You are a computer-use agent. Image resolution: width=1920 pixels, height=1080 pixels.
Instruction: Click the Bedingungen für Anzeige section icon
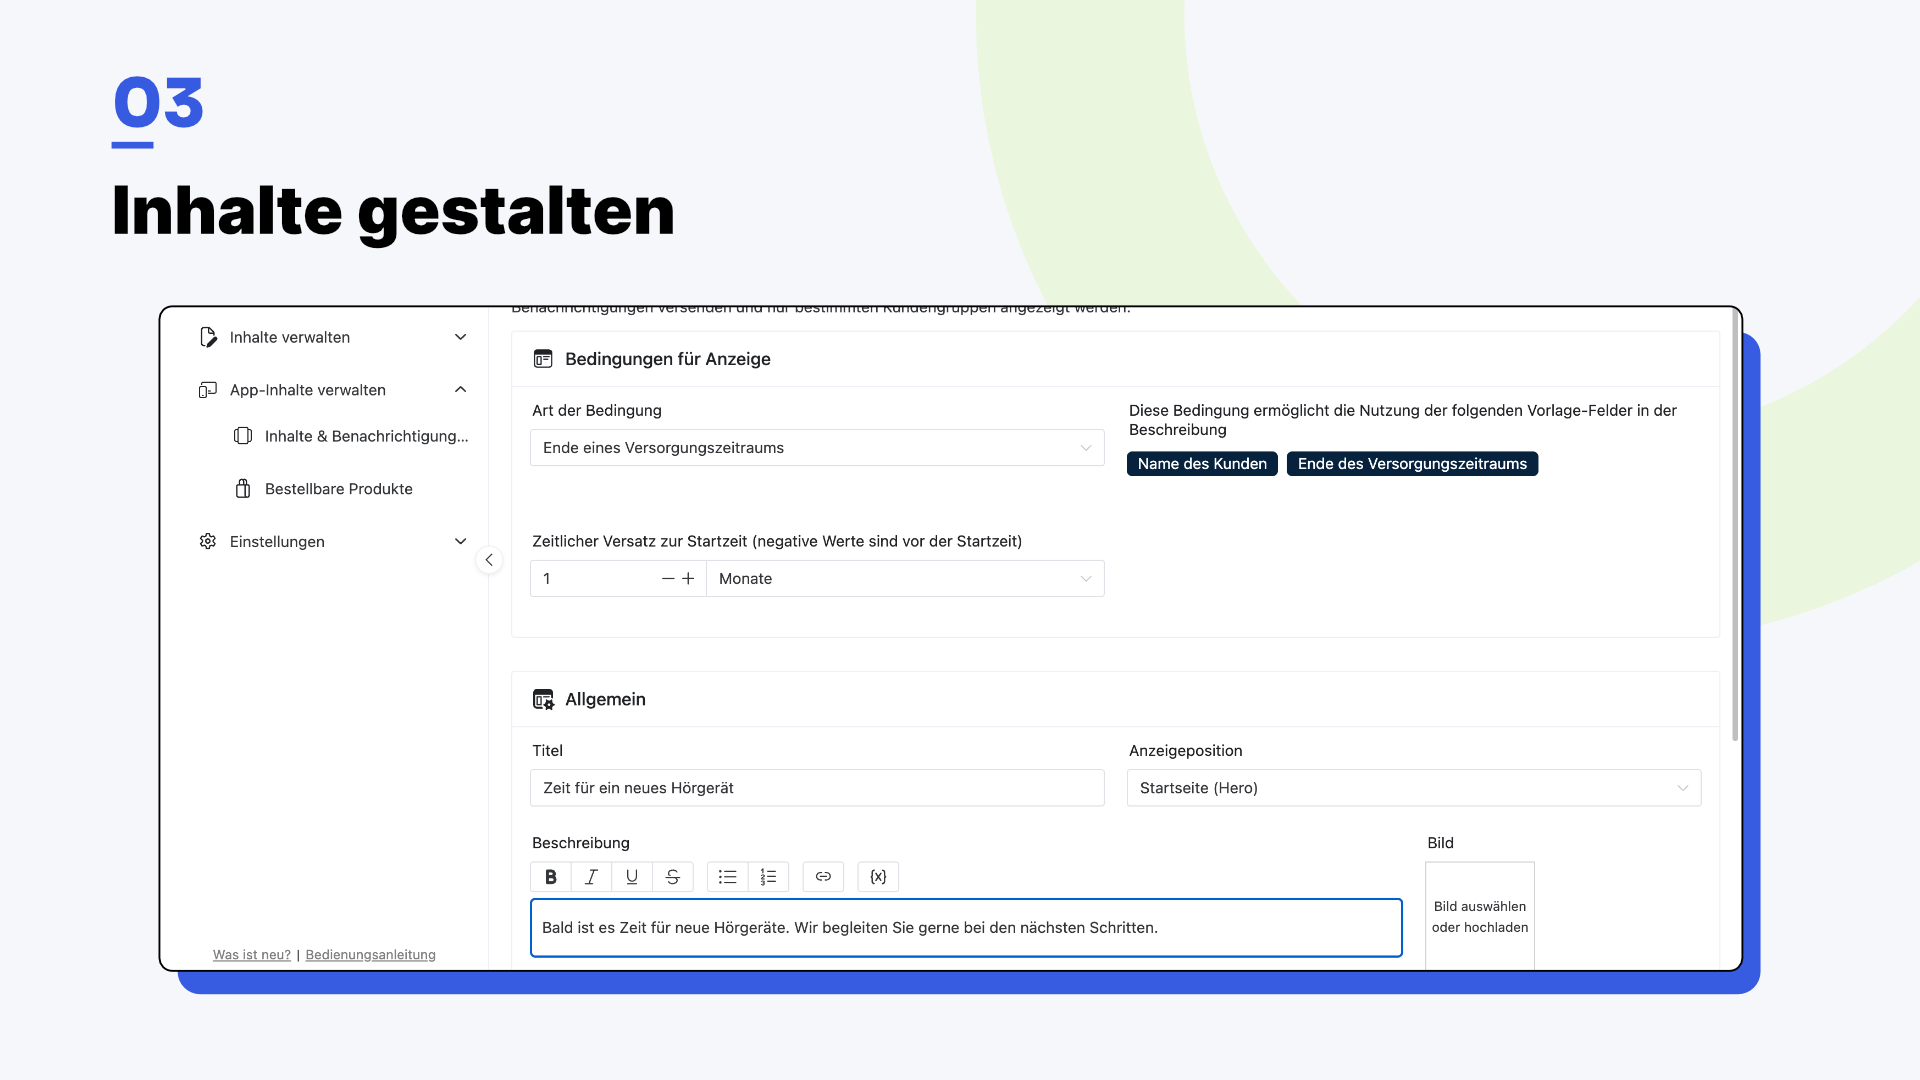click(543, 359)
